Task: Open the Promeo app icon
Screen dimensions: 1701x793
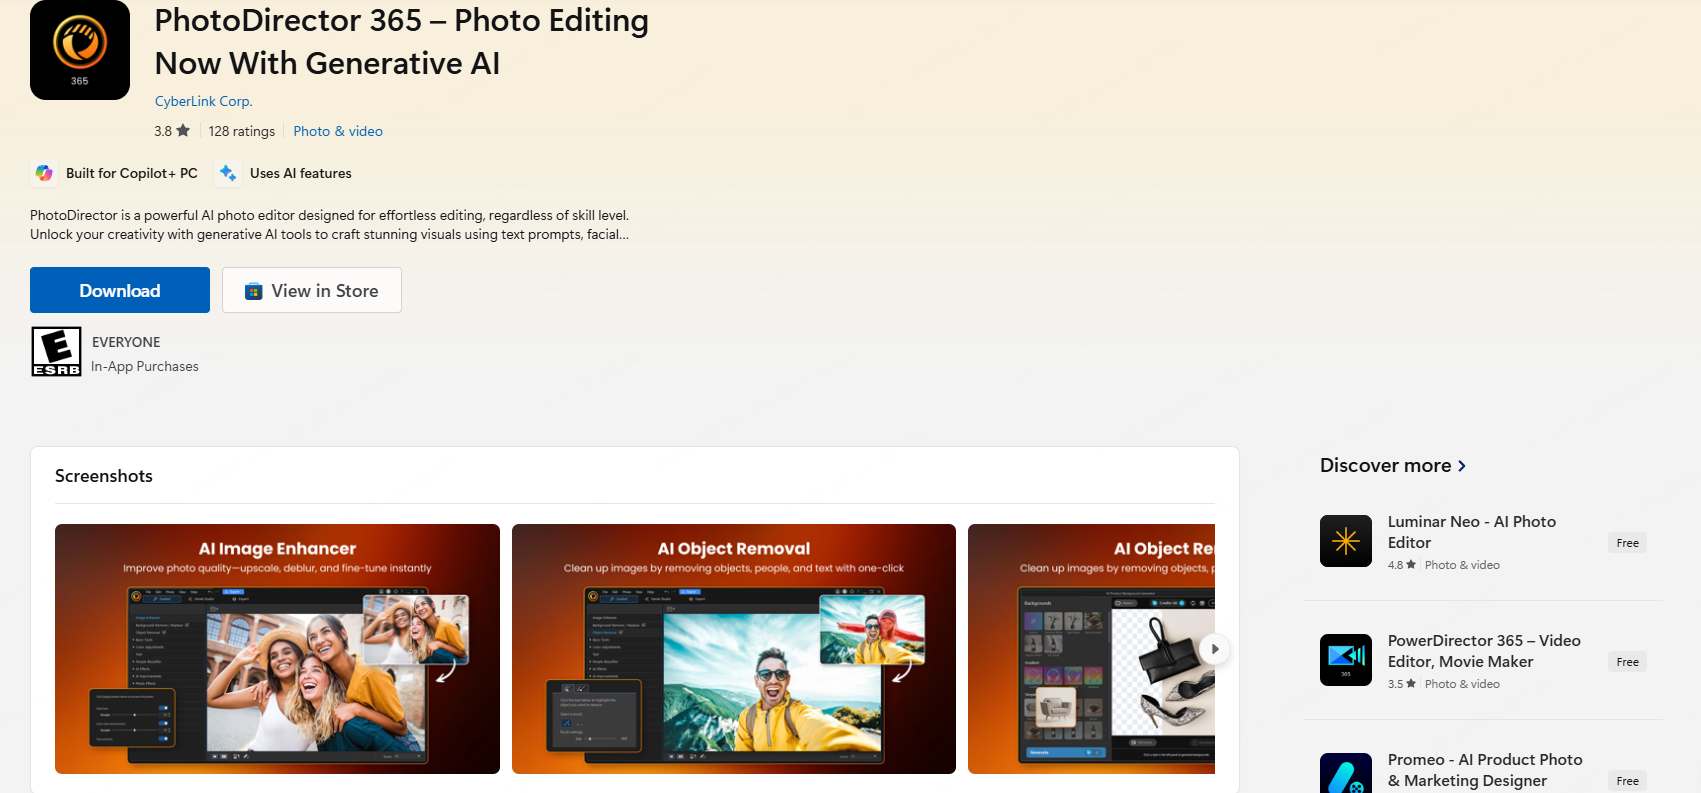Action: point(1345,775)
